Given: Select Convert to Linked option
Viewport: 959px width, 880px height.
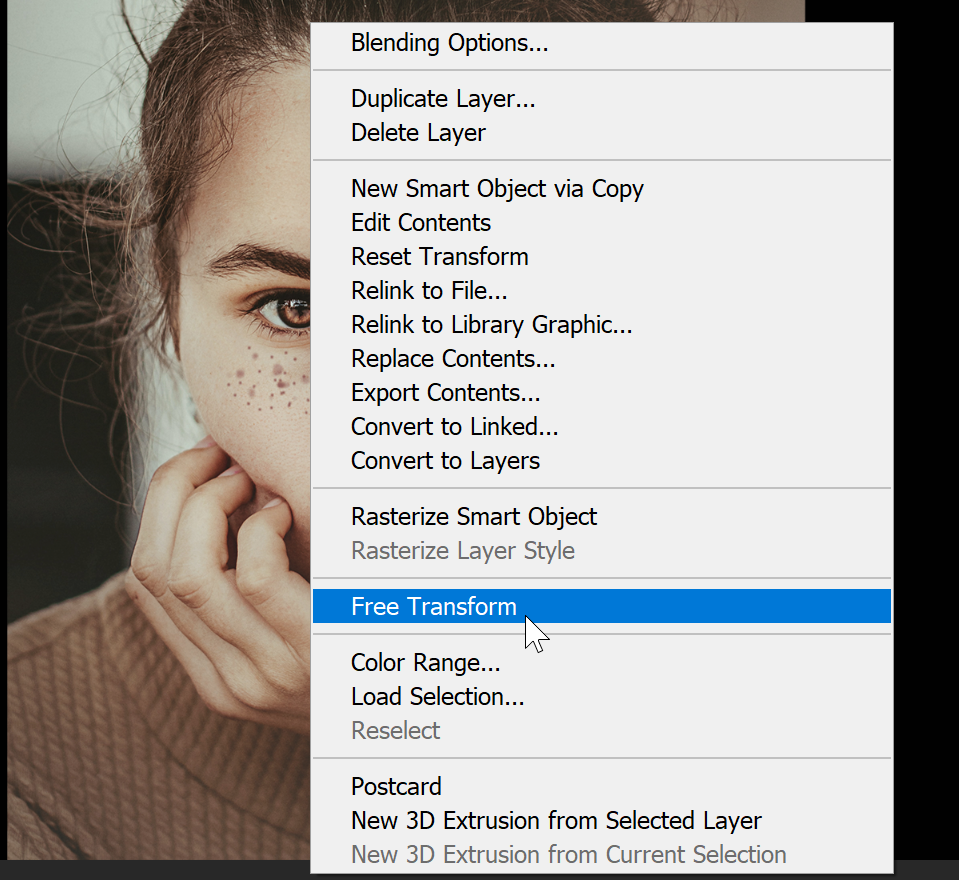Looking at the screenshot, I should pyautogui.click(x=602, y=427).
